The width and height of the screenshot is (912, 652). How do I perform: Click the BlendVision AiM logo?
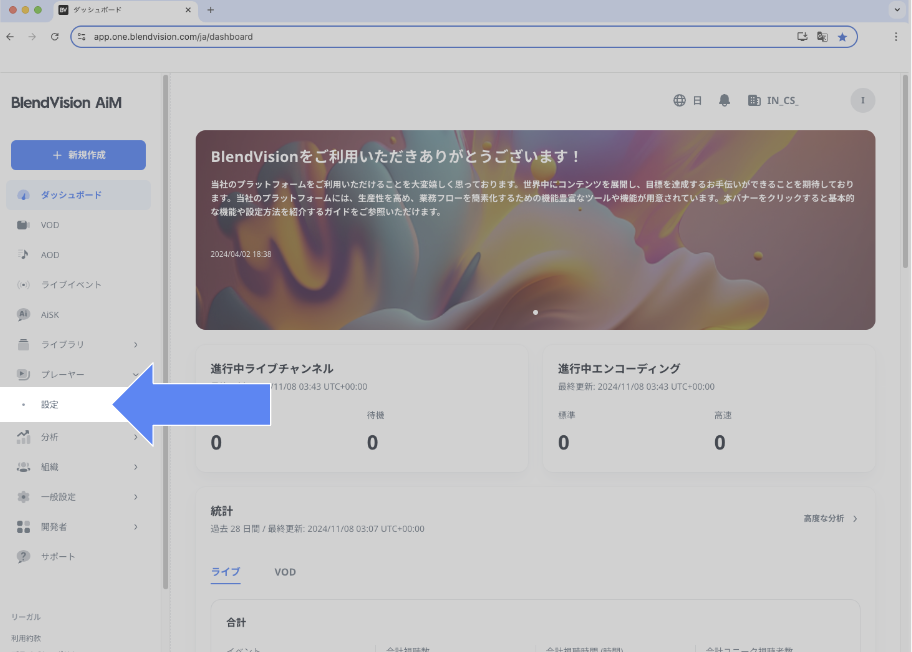[x=66, y=102]
